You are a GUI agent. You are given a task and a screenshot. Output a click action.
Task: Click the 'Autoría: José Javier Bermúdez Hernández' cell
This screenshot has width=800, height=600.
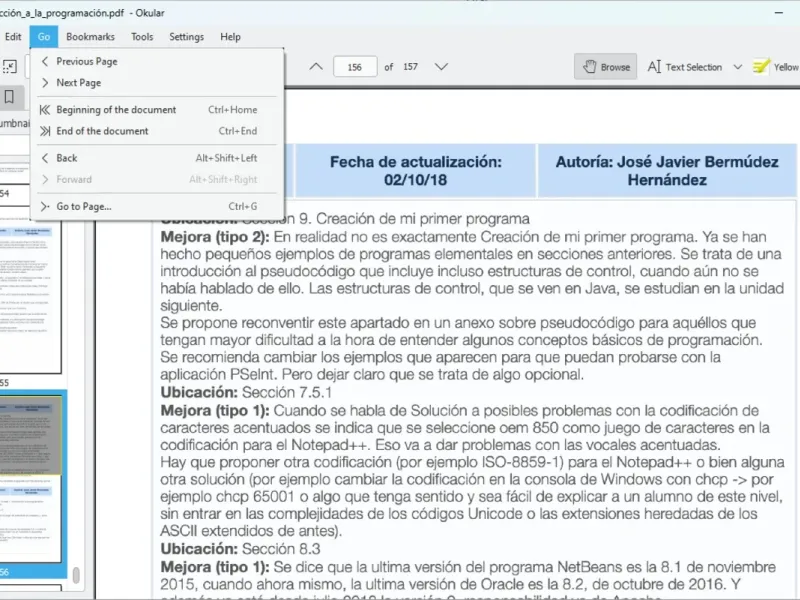[667, 171]
